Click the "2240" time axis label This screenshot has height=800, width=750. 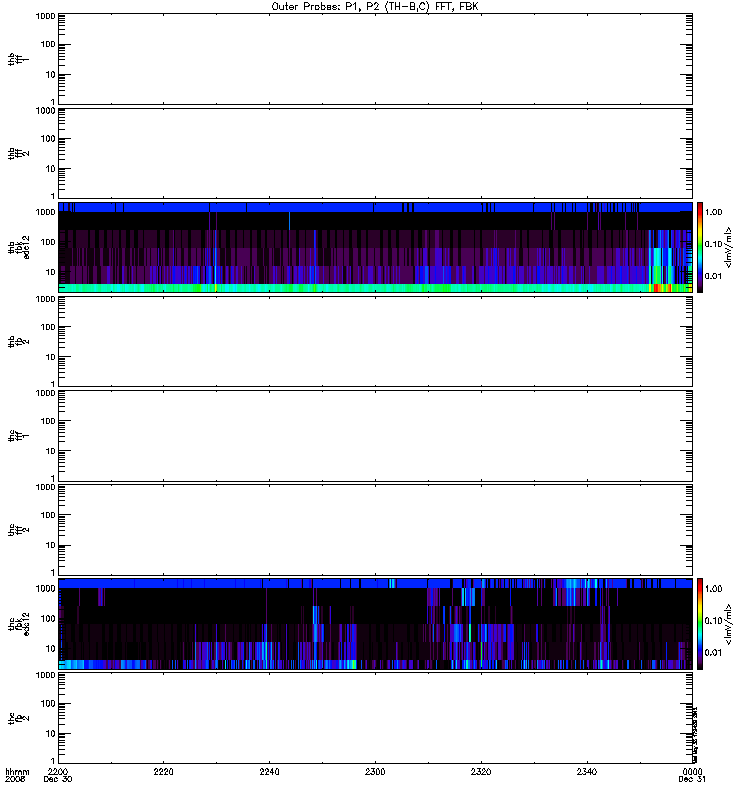pyautogui.click(x=269, y=771)
